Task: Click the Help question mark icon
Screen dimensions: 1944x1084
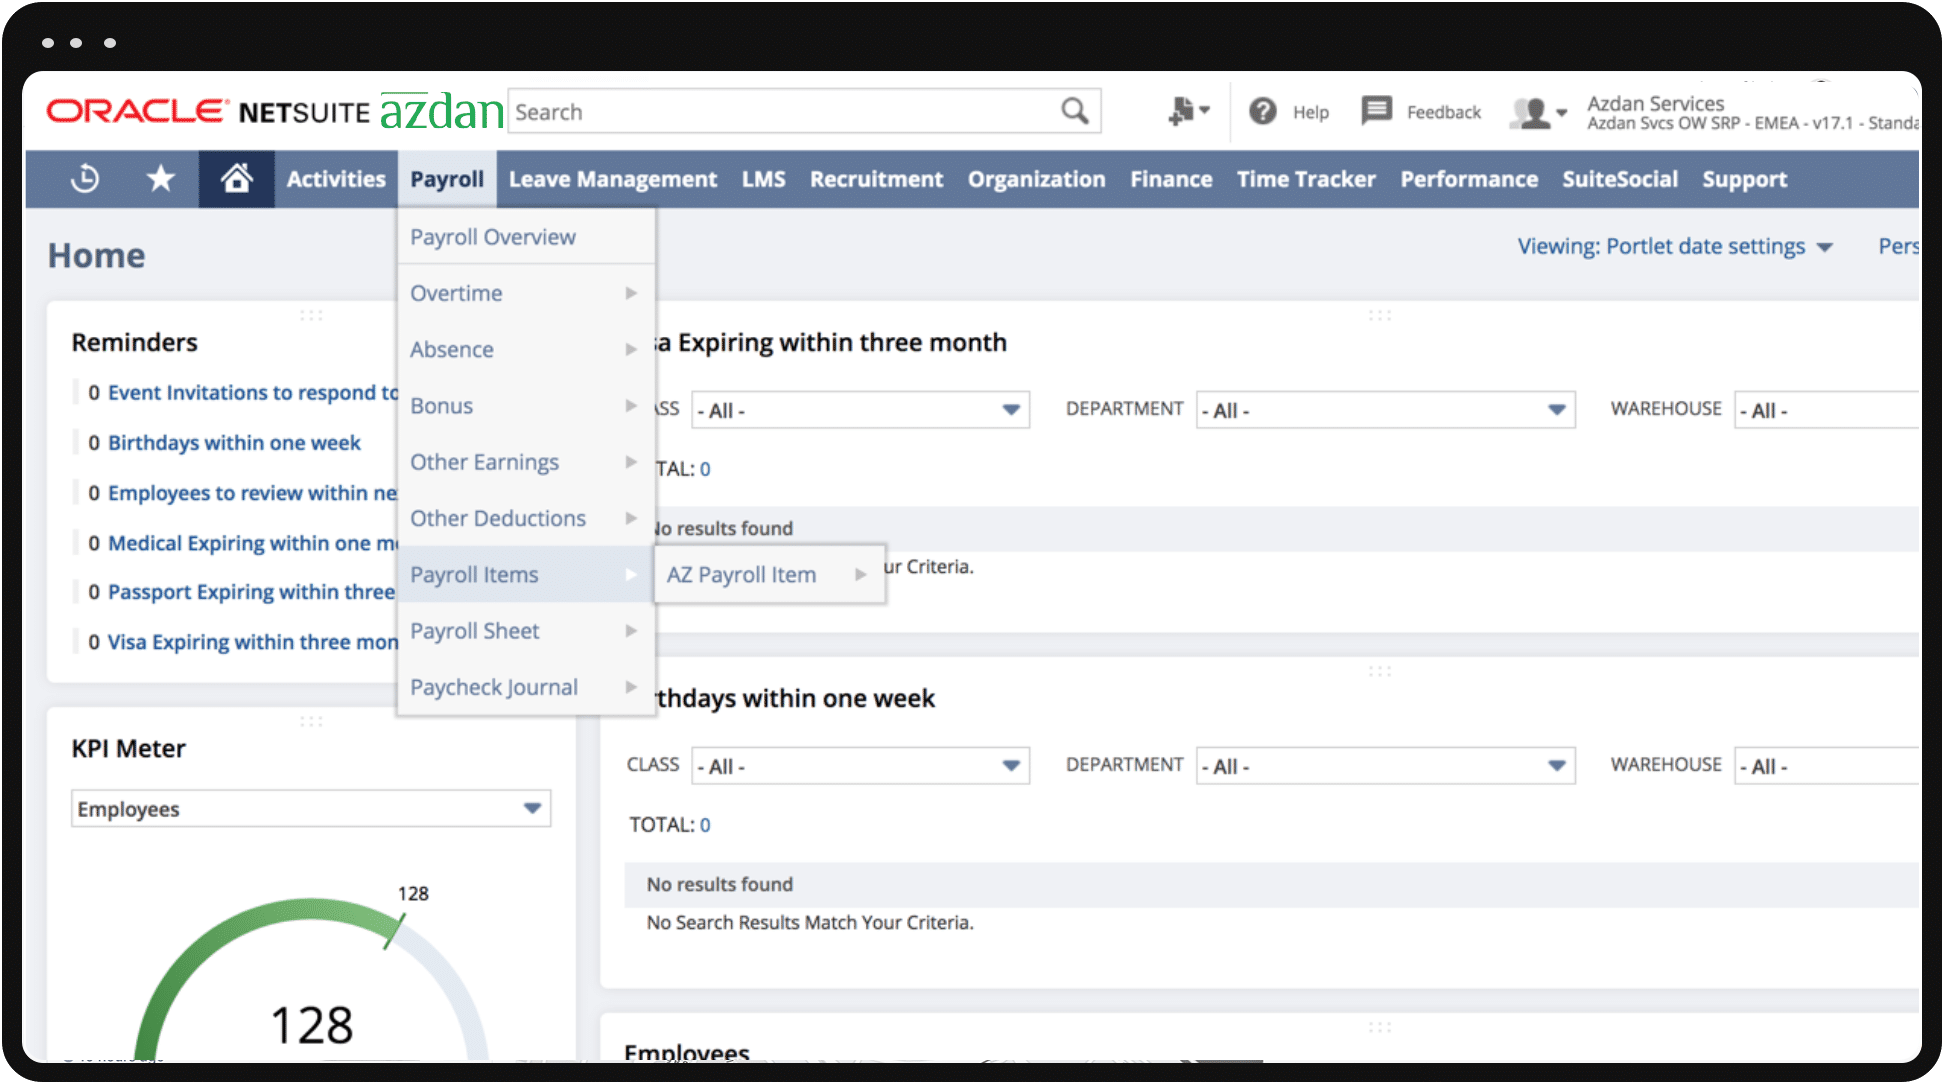Action: 1262,111
